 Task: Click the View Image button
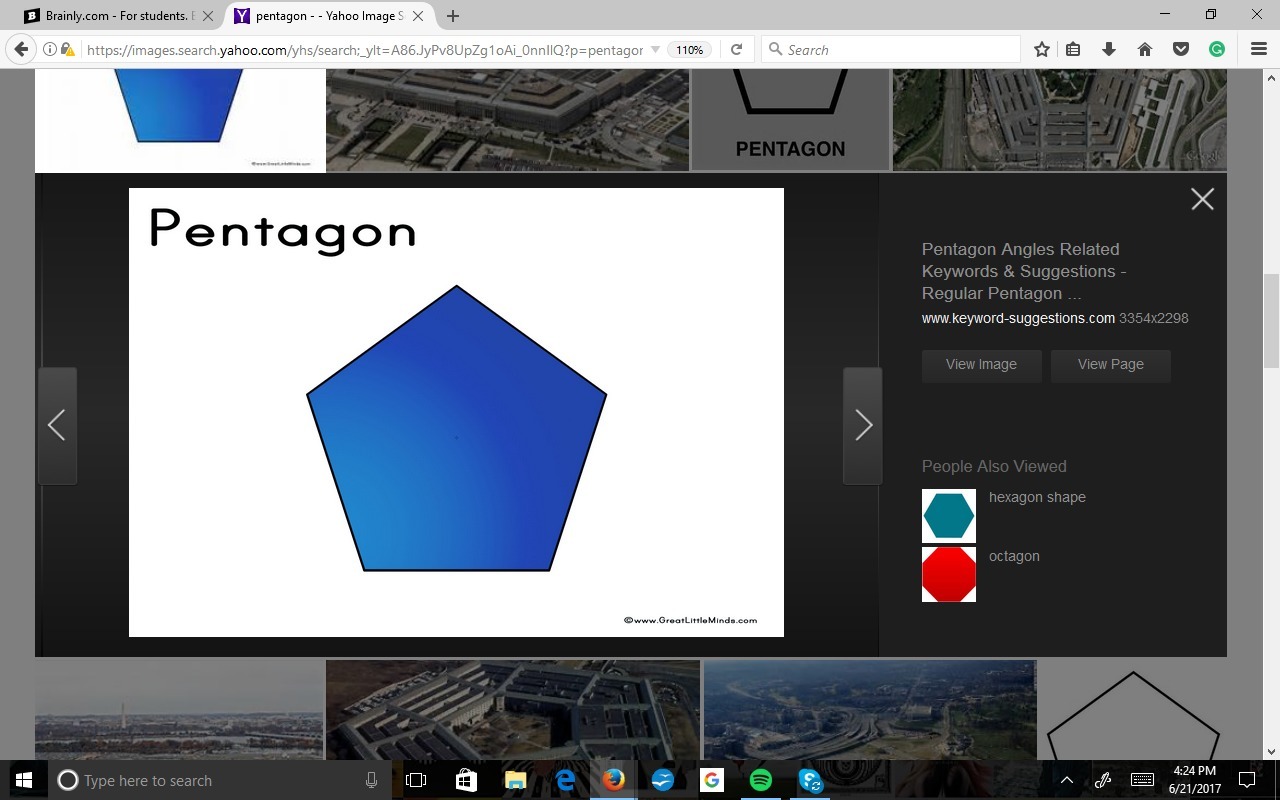pos(981,365)
